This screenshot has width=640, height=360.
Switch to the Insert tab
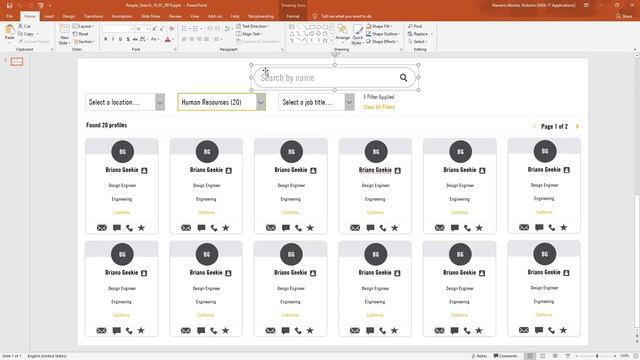point(49,16)
